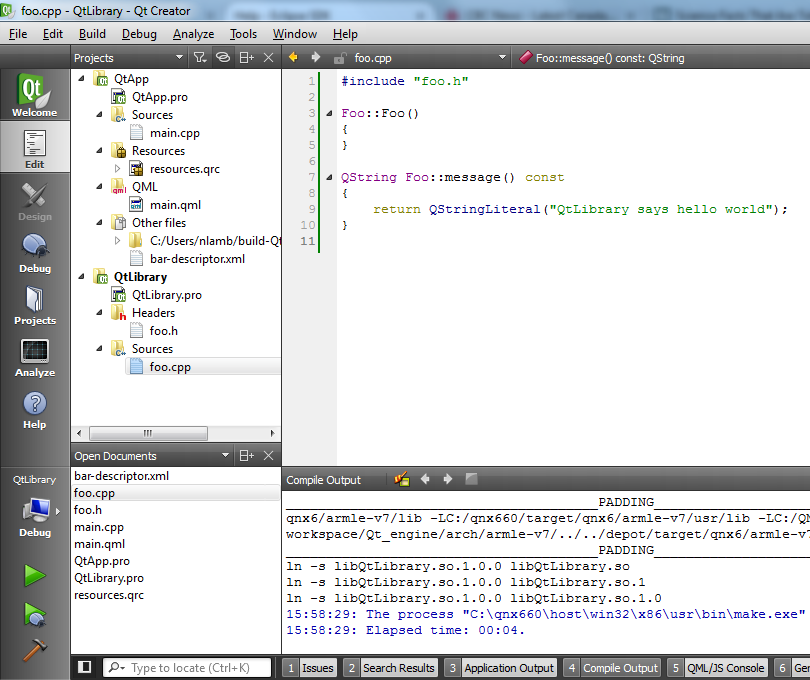810x680 pixels.
Task: Toggle synchronize with editor link icon
Action: (223, 58)
